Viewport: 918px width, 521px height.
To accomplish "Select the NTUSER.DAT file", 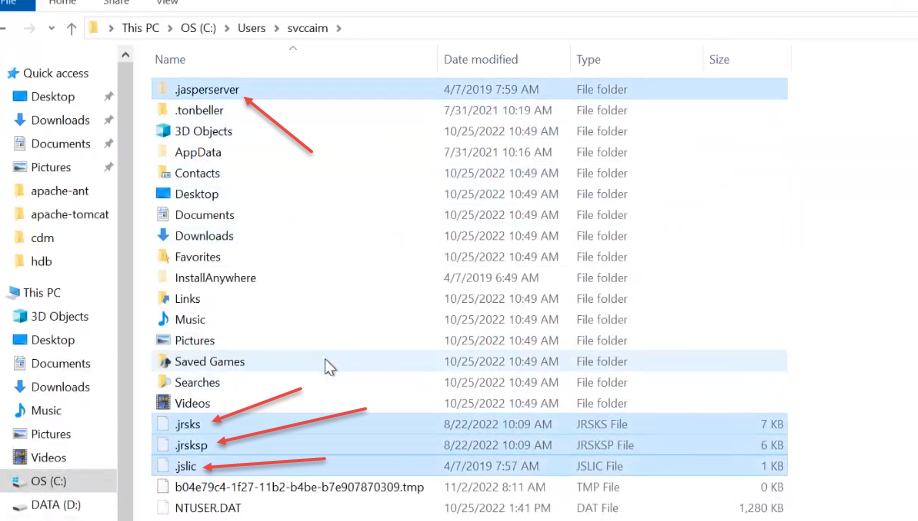I will (x=207, y=508).
